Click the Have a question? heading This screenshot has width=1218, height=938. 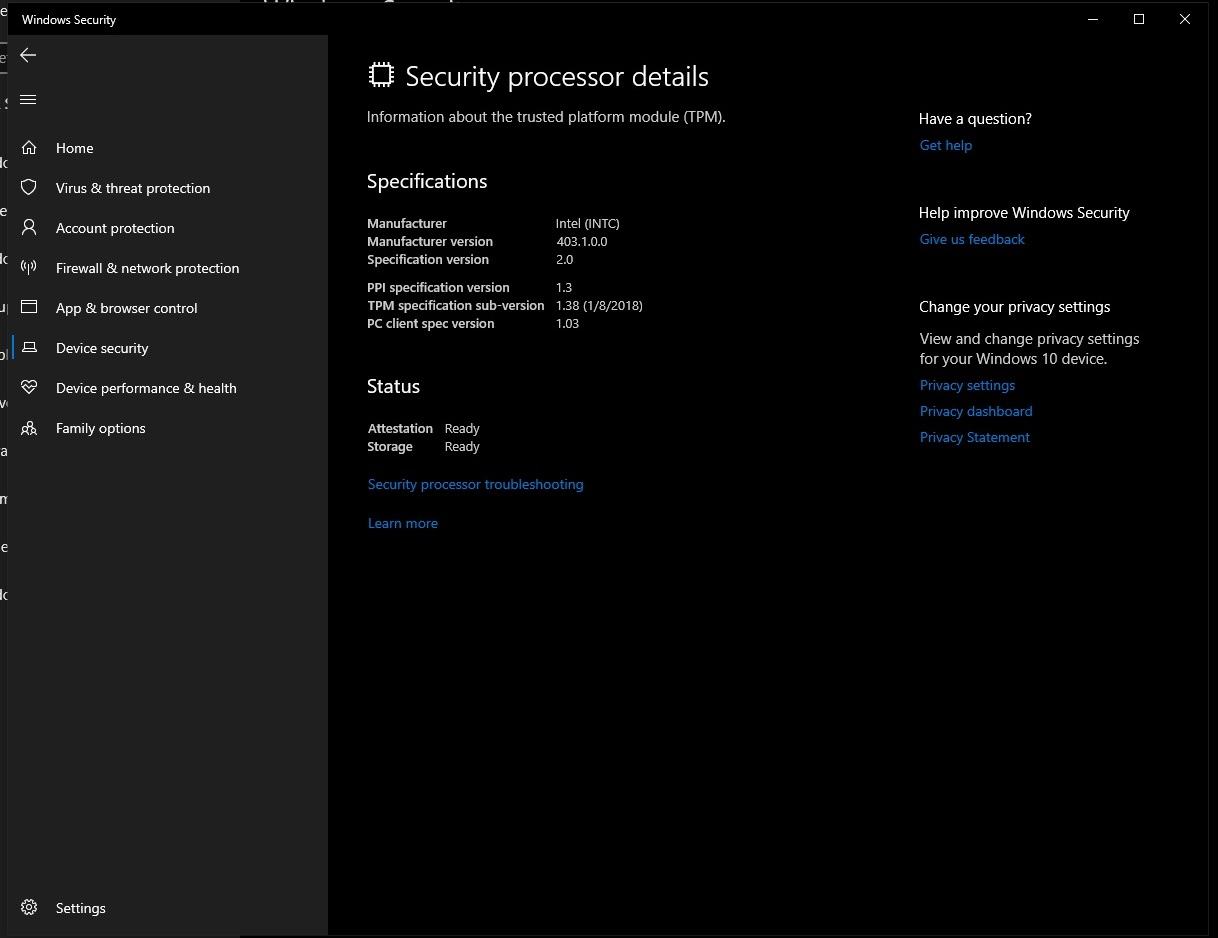pyautogui.click(x=975, y=118)
